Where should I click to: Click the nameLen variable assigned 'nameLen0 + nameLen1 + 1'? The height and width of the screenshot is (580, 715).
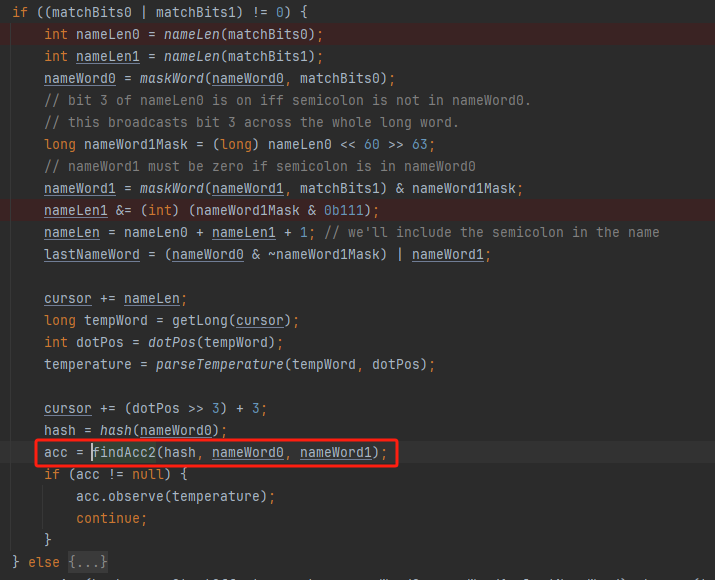point(72,233)
